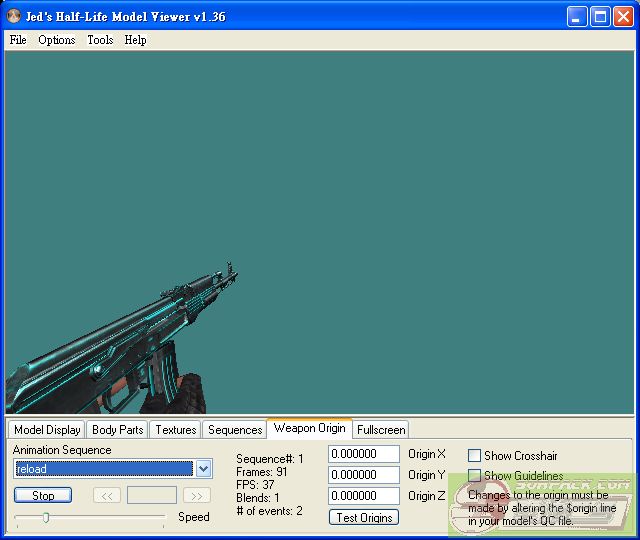The width and height of the screenshot is (640, 540).
Task: Toggle the Show Guidelines checkbox
Action: coord(475,476)
